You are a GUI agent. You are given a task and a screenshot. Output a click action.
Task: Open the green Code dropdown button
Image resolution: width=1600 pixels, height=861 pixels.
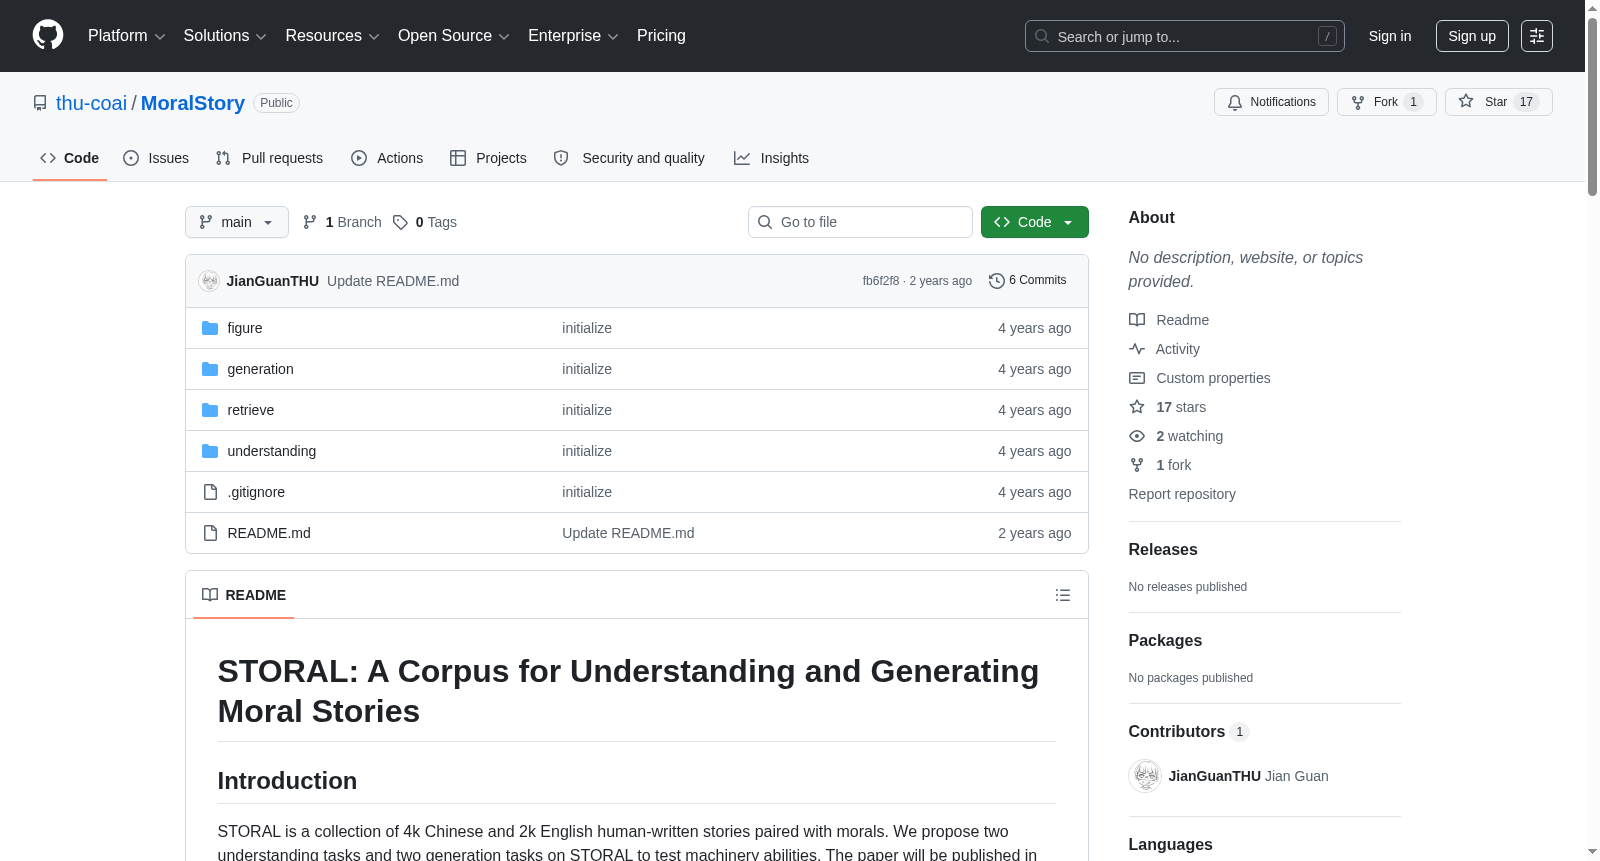coord(1035,222)
